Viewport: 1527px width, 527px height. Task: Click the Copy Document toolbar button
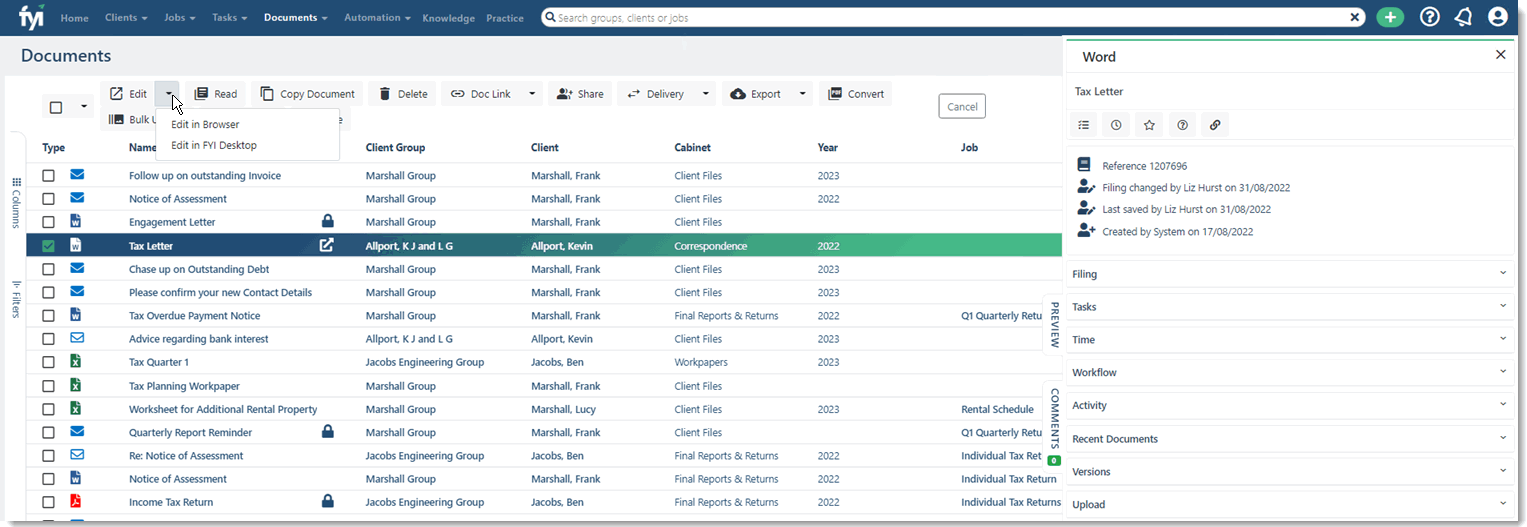pyautogui.click(x=307, y=94)
